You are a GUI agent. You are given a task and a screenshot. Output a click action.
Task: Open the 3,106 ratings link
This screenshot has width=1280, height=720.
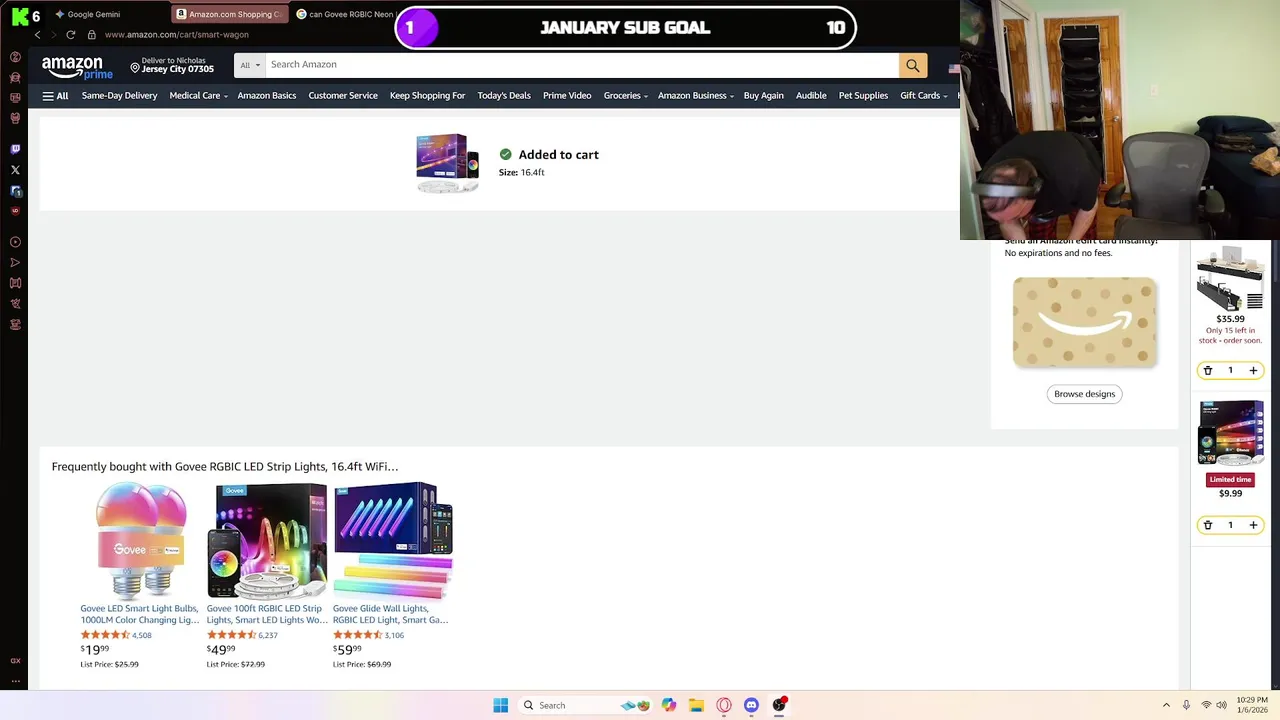[x=394, y=635]
